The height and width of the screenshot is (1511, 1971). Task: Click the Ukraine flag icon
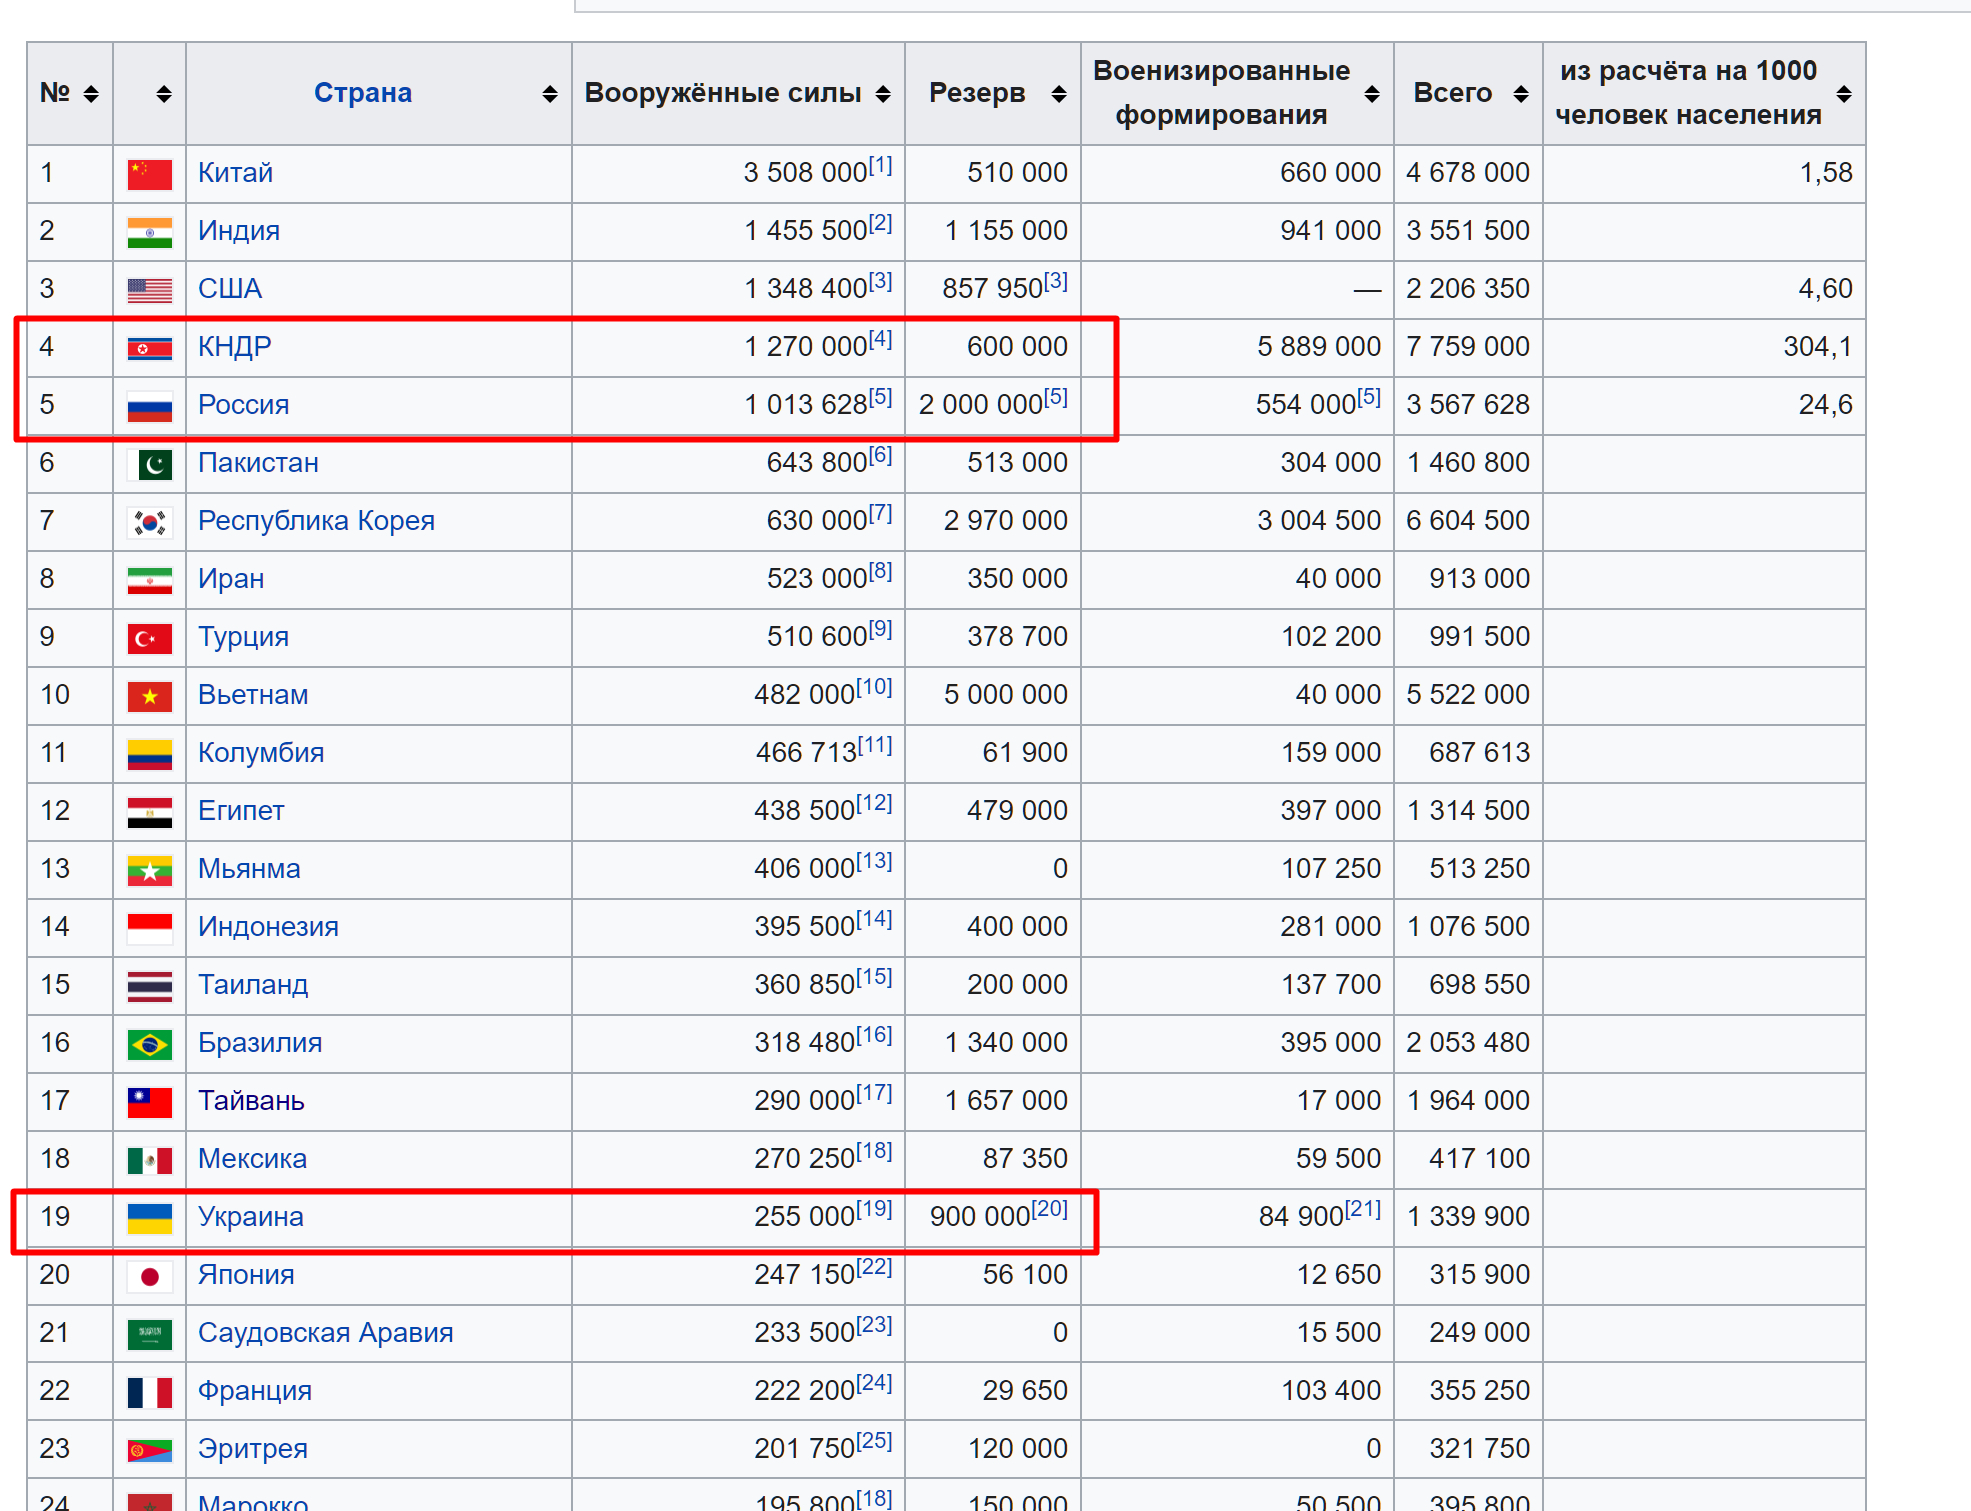click(150, 1218)
